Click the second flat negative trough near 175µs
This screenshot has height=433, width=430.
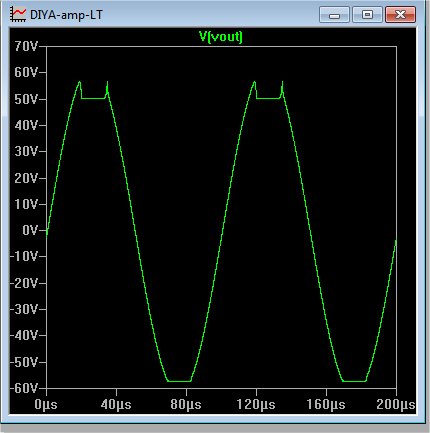point(354,381)
